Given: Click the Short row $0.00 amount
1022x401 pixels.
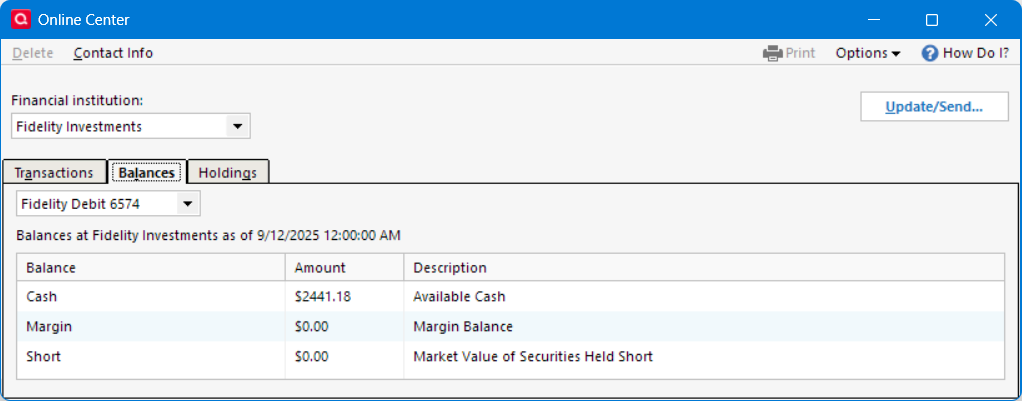Looking at the screenshot, I should [x=312, y=357].
